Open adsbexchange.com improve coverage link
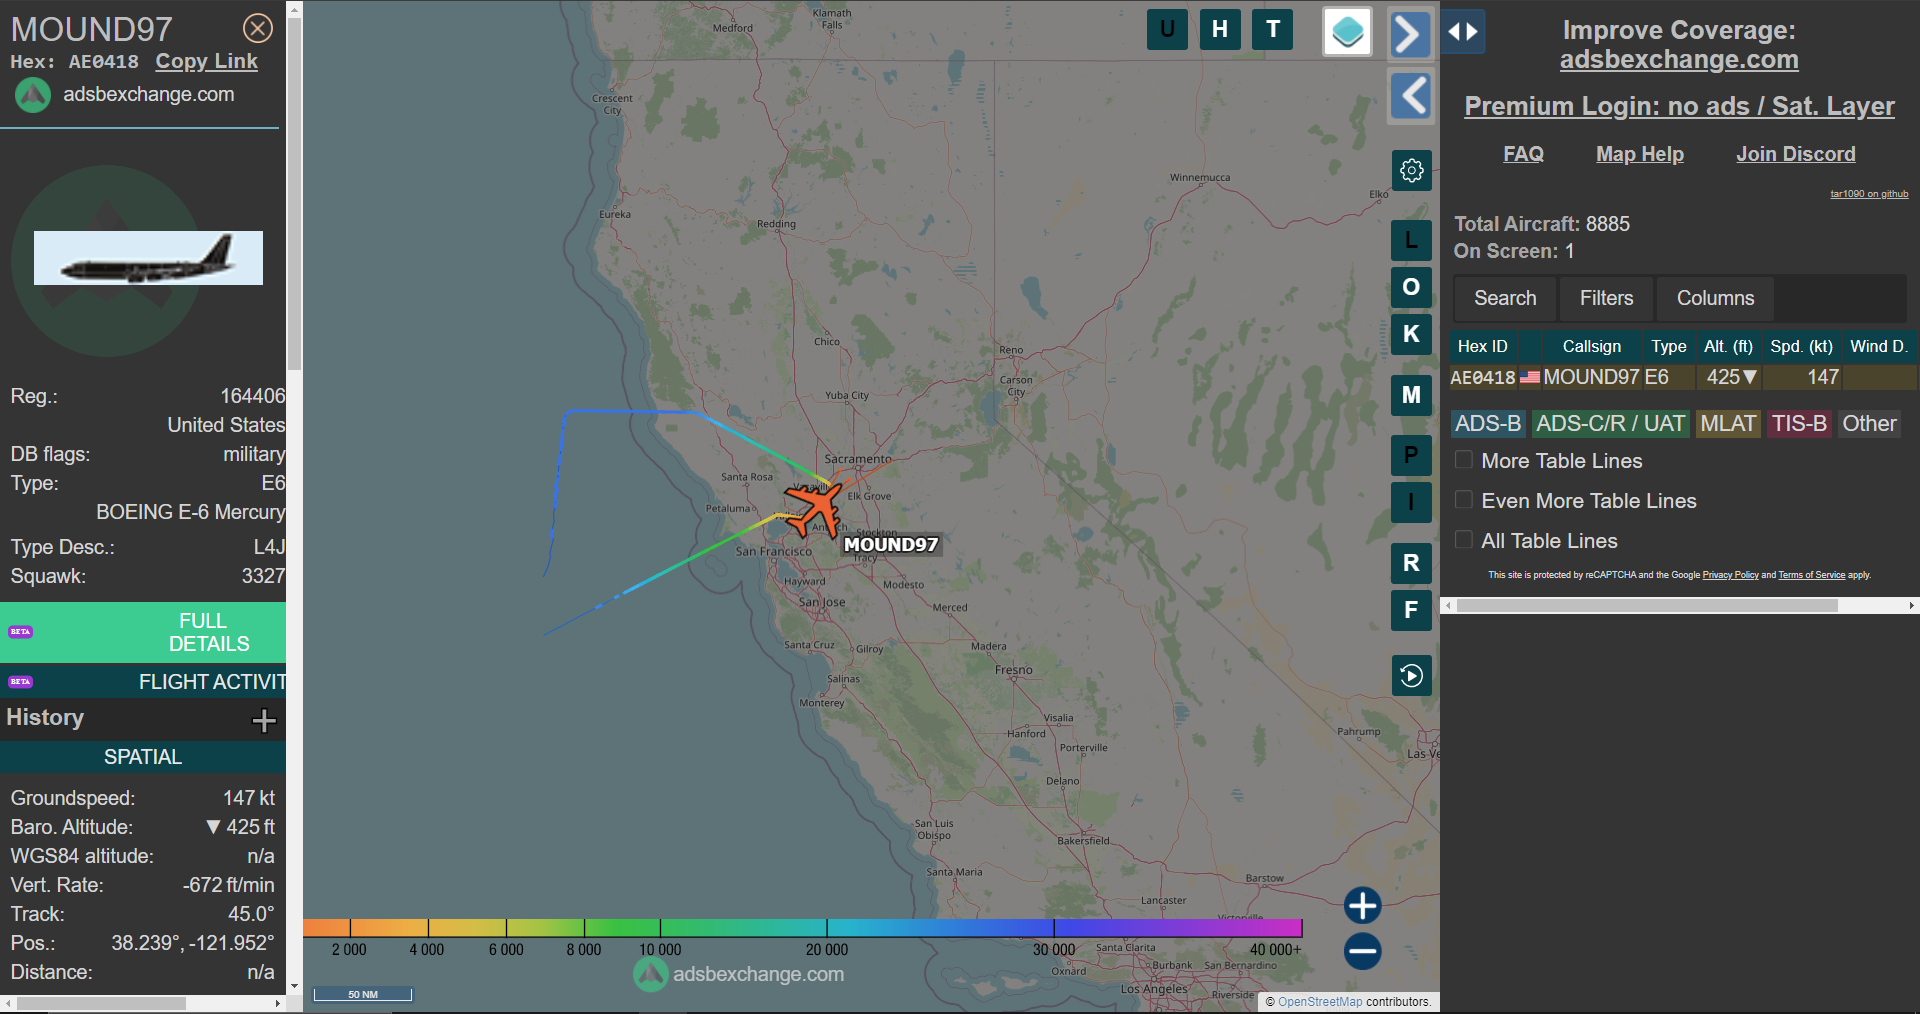The height and width of the screenshot is (1014, 1920). click(1679, 60)
